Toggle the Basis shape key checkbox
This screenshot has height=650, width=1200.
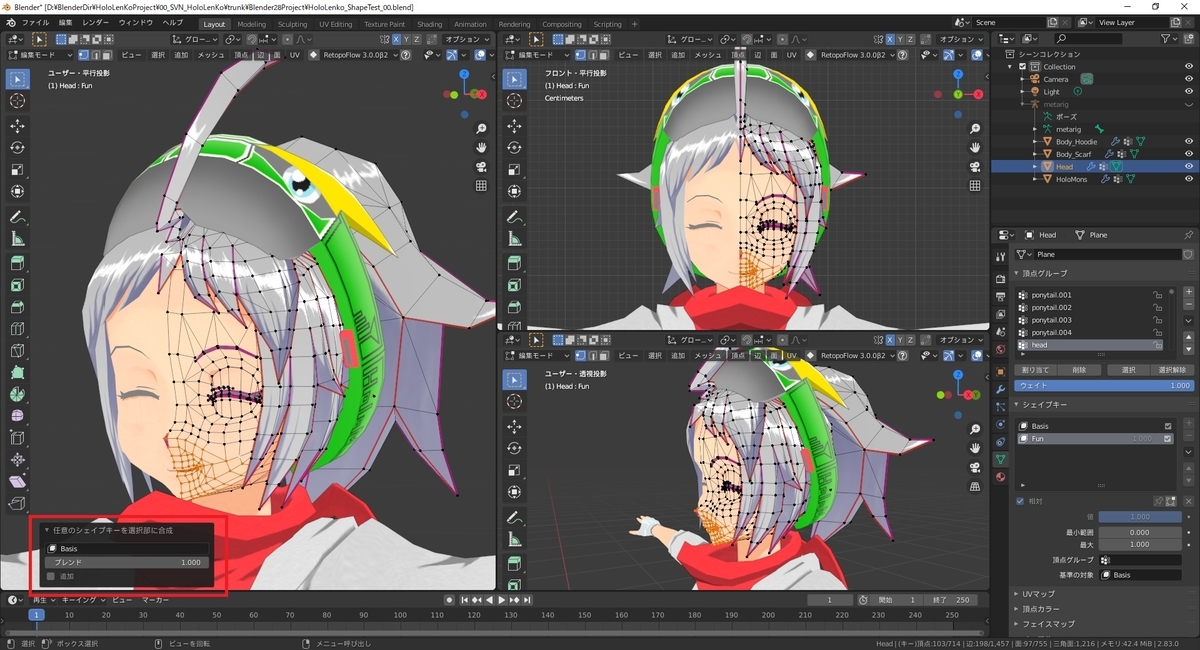tap(1167, 426)
